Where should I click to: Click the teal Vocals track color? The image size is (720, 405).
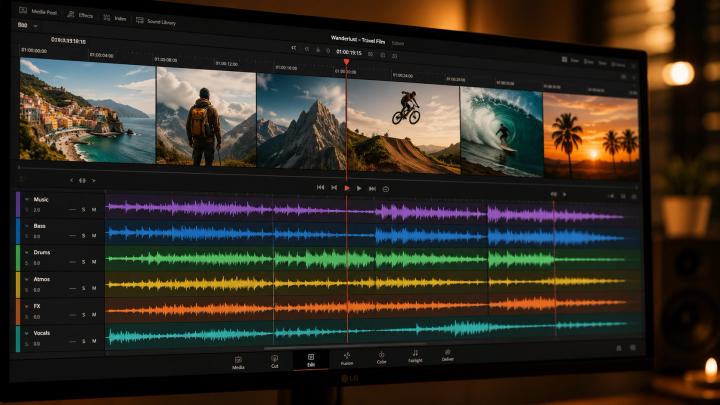click(x=18, y=339)
